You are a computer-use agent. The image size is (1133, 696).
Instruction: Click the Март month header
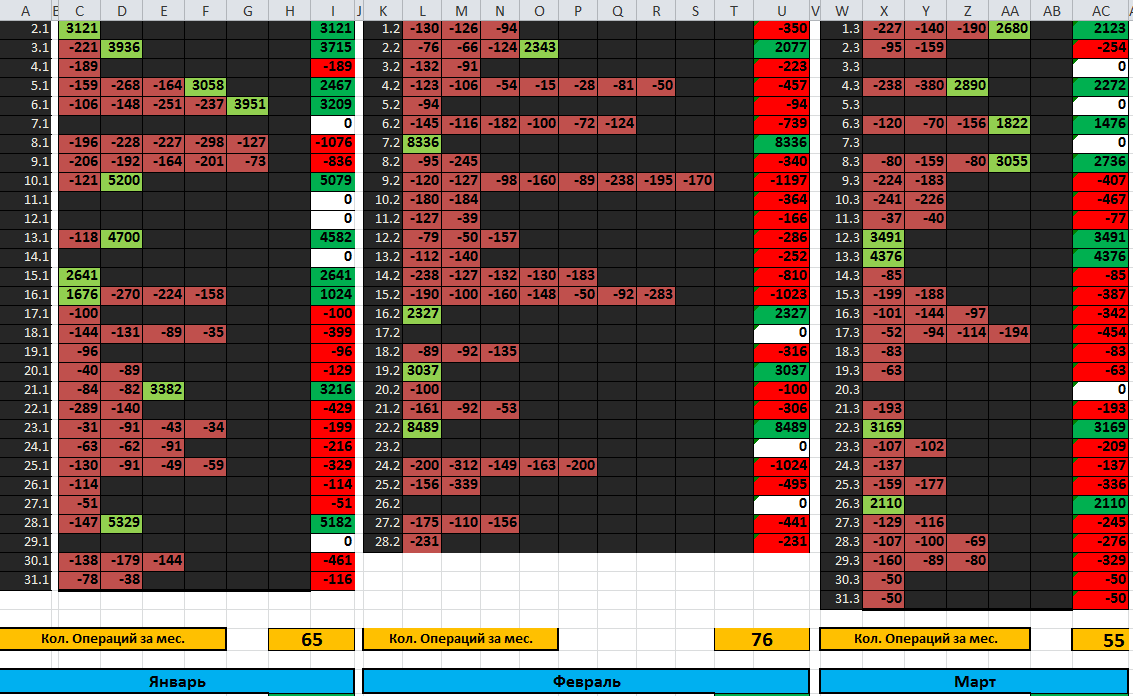[975, 681]
